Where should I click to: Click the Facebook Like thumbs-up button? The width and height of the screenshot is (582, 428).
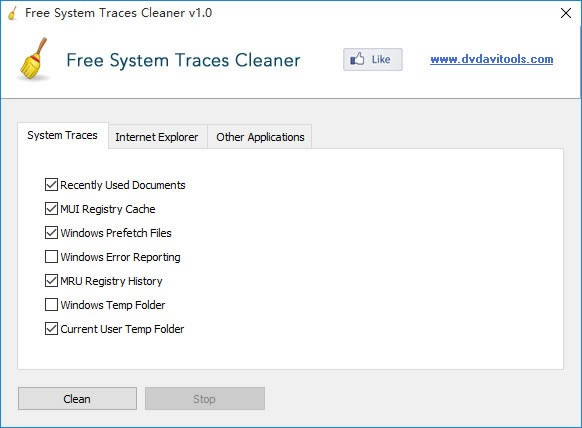point(372,59)
